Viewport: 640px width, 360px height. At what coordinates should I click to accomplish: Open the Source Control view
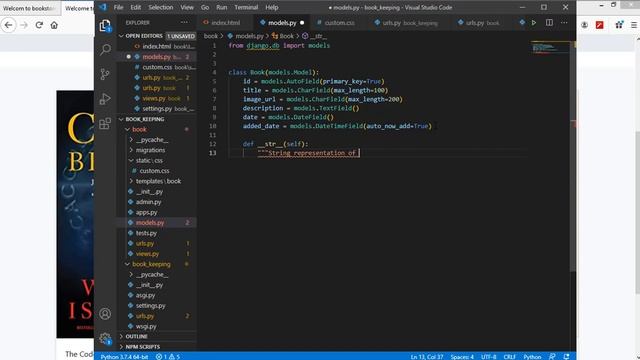(x=105, y=74)
